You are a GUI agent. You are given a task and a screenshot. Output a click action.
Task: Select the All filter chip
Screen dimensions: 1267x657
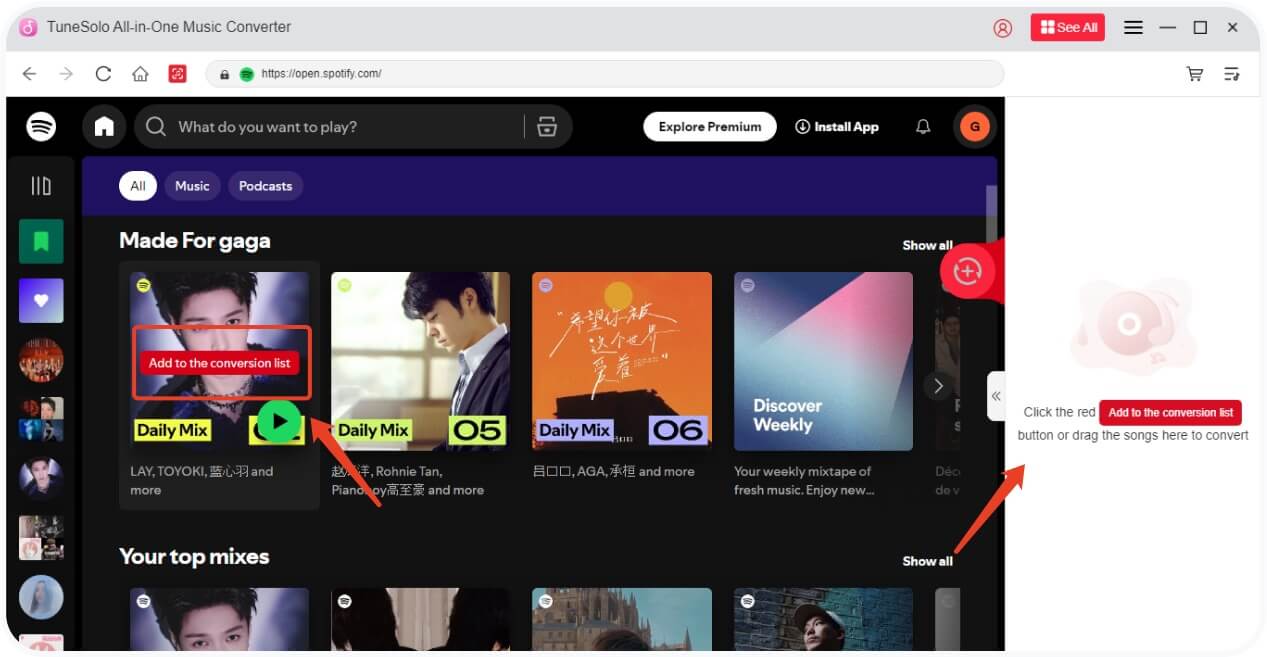pos(138,186)
